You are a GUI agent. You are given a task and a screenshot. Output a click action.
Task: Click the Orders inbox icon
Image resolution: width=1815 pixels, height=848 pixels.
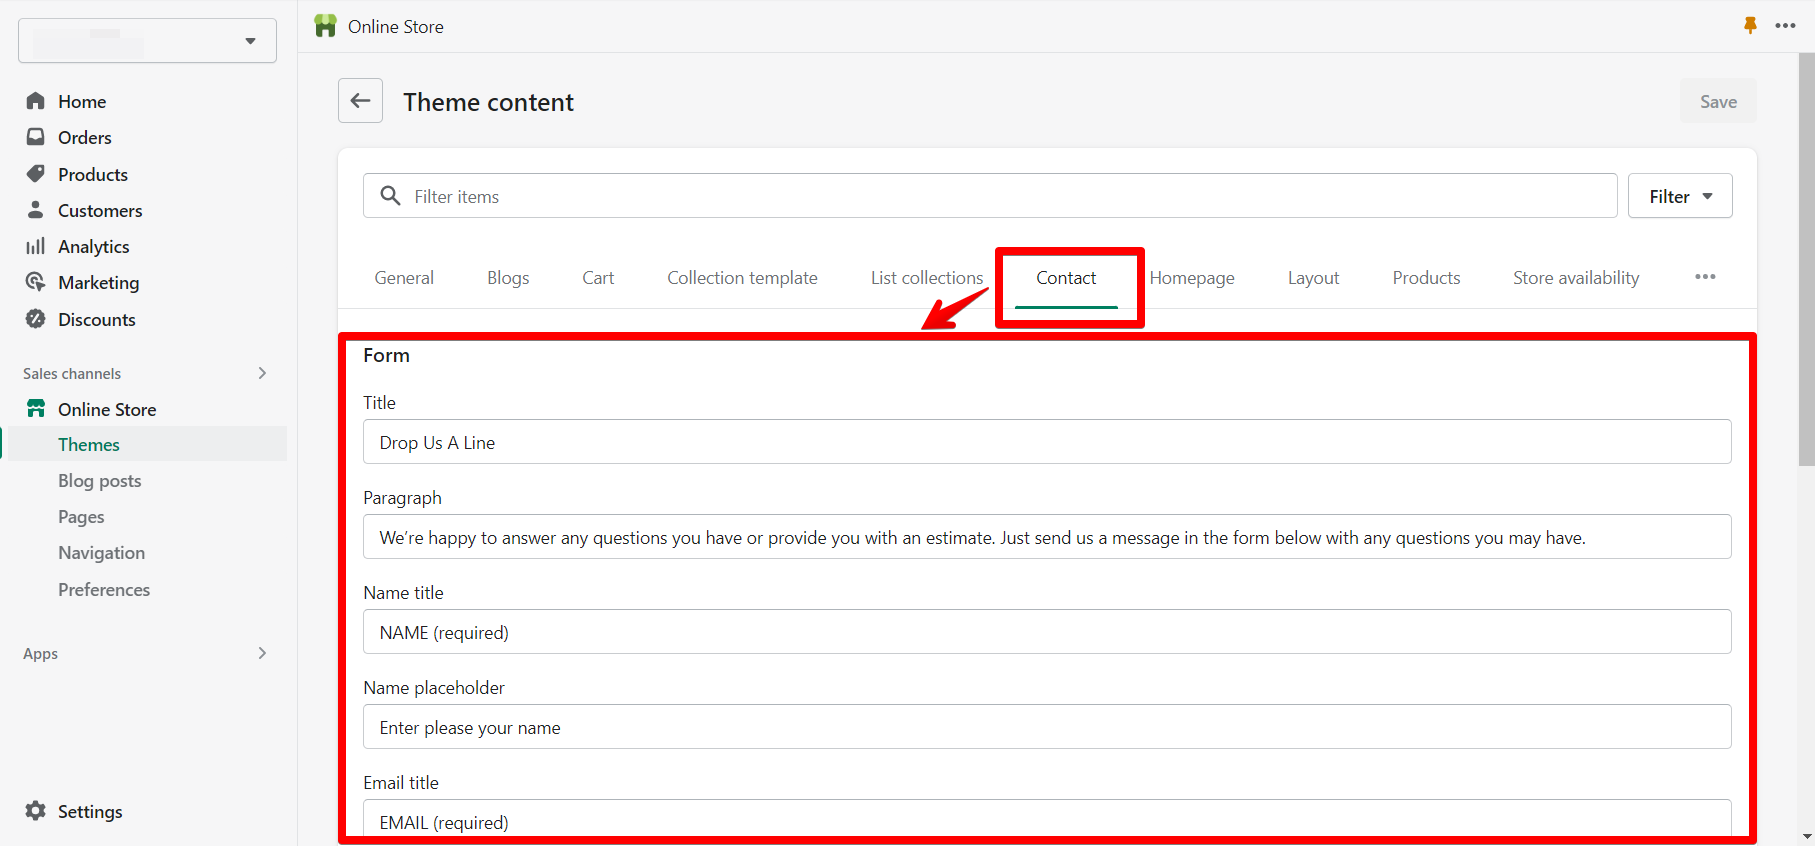[x=36, y=137]
